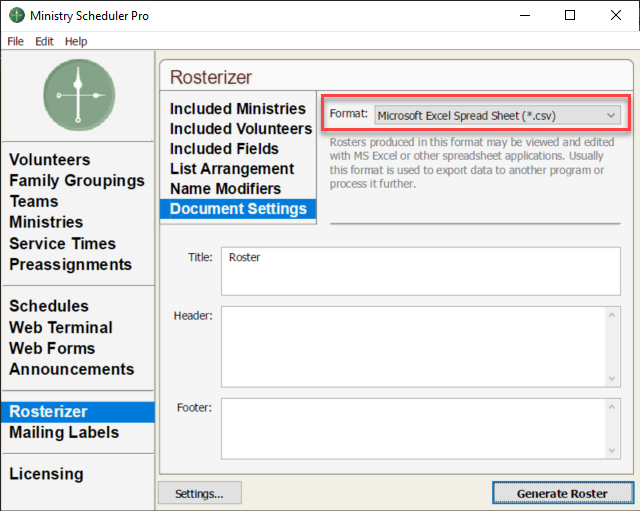Open the Edit menu

click(44, 41)
